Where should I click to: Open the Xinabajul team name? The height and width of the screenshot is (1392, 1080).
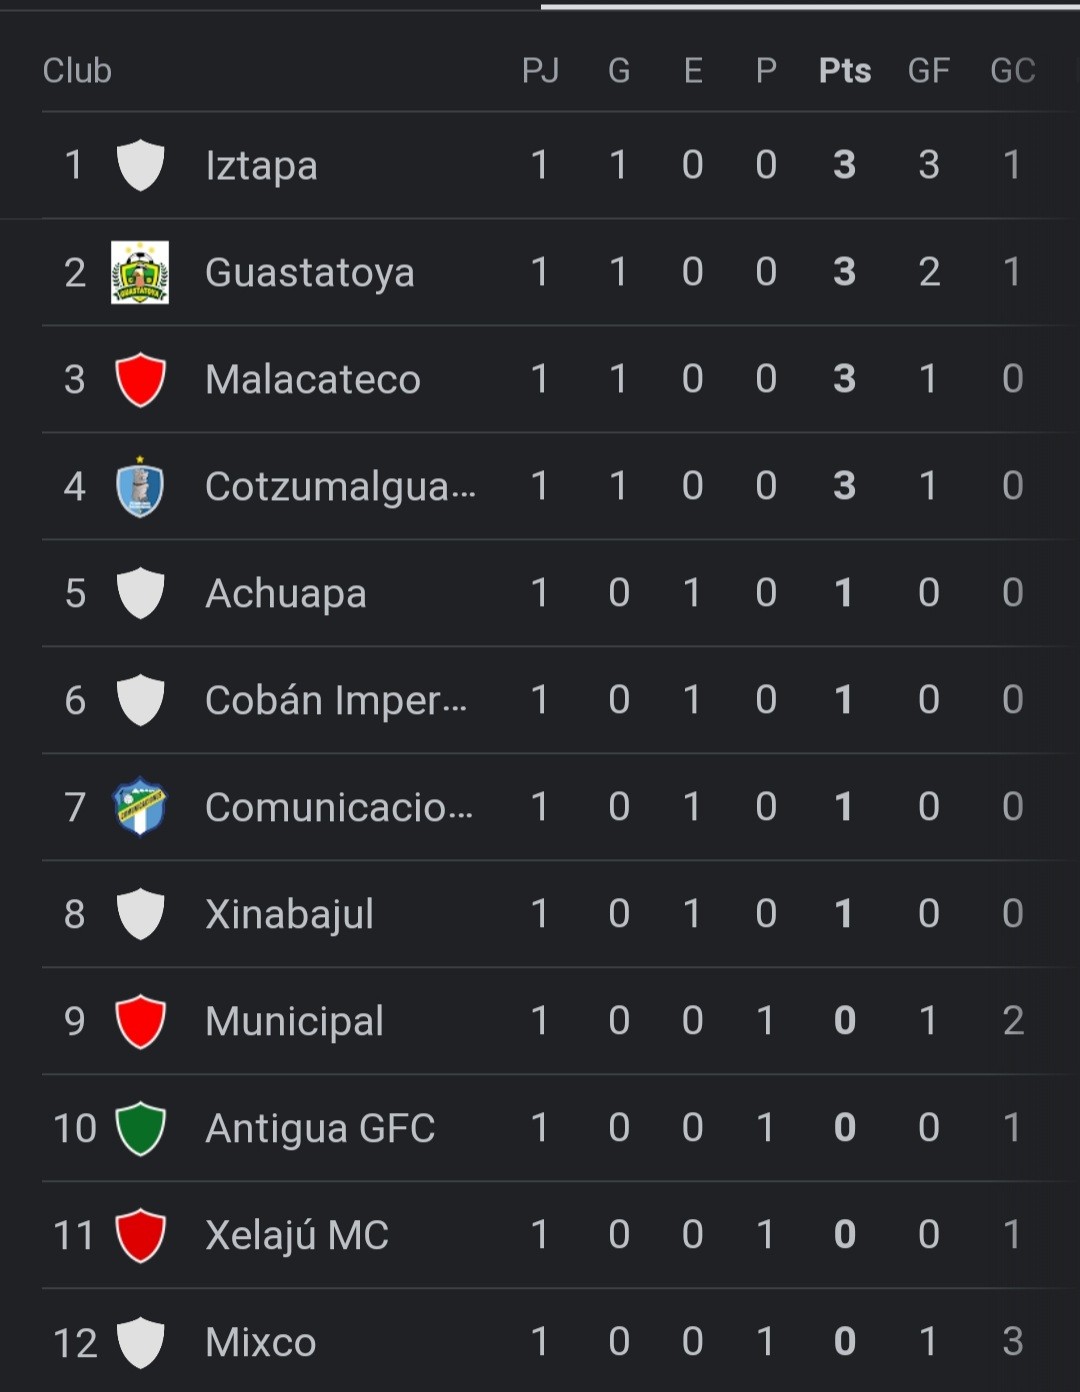(x=289, y=914)
